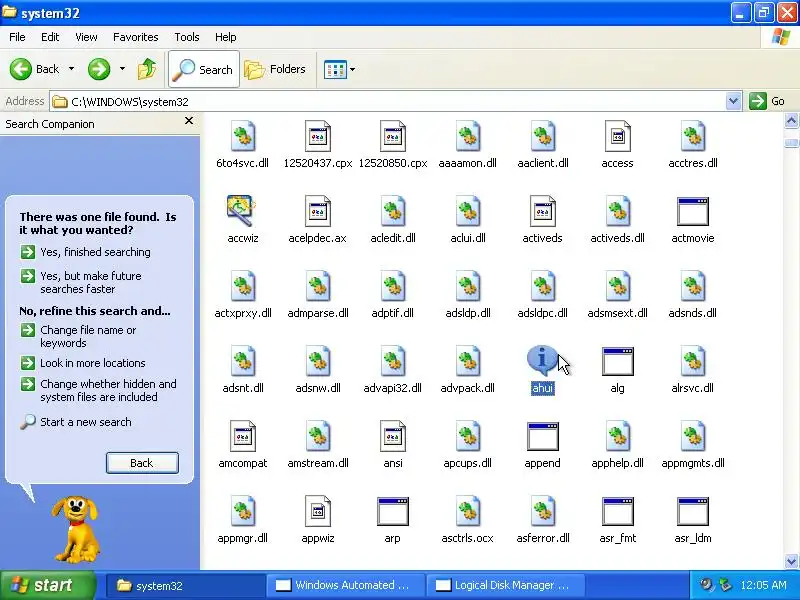
Task: Click the vertical scrollbar thumb
Action: tap(791, 141)
